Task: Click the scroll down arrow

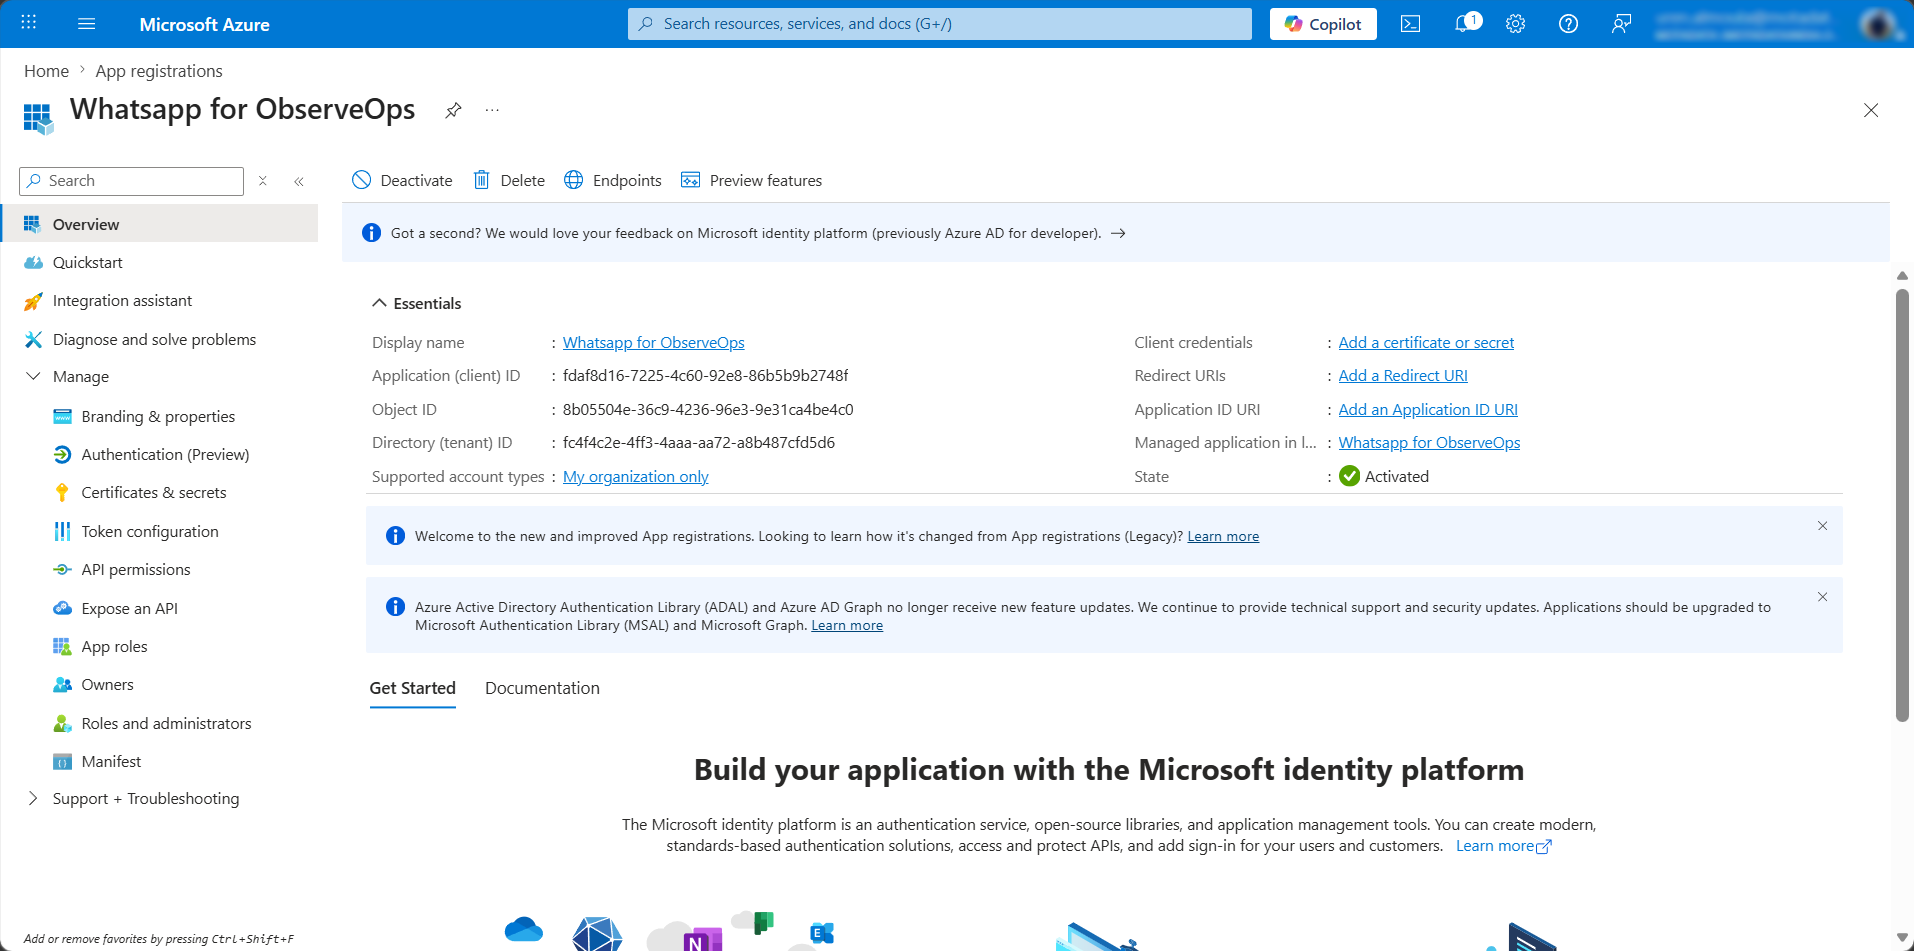Action: click(1902, 938)
